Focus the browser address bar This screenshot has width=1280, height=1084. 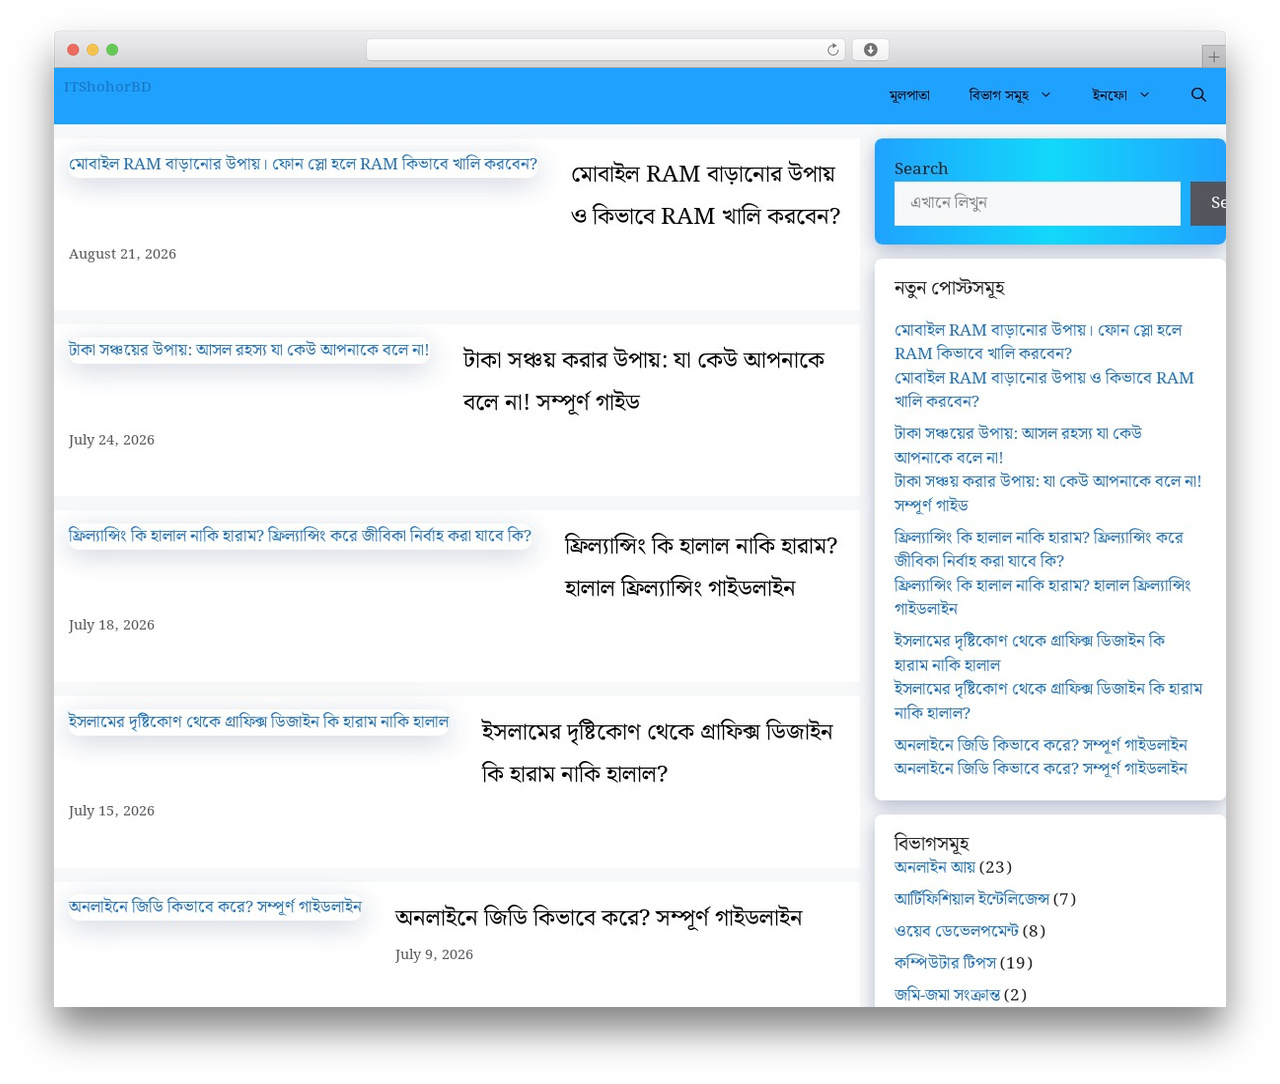[x=605, y=50]
